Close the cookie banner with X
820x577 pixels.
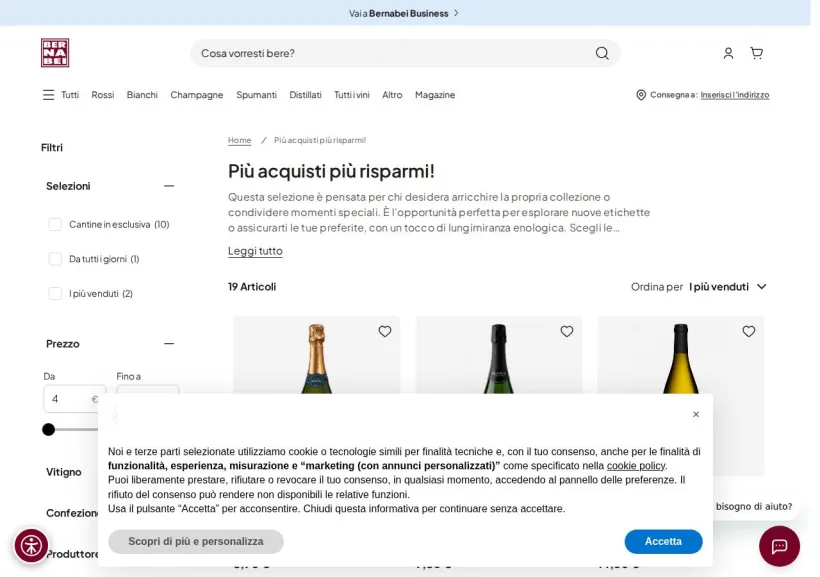point(696,414)
